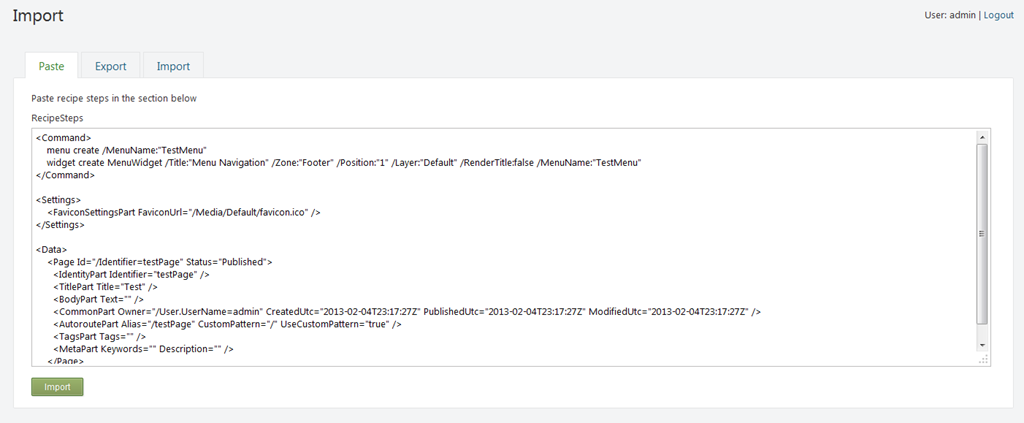
Task: Select the Import tab
Action: pos(173,66)
